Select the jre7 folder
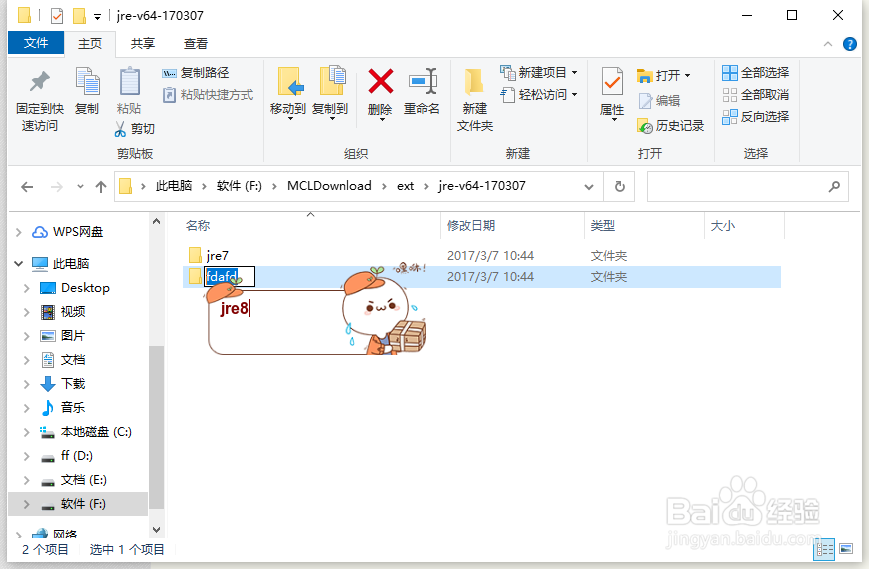Screen dimensions: 869x569 click(x=217, y=255)
